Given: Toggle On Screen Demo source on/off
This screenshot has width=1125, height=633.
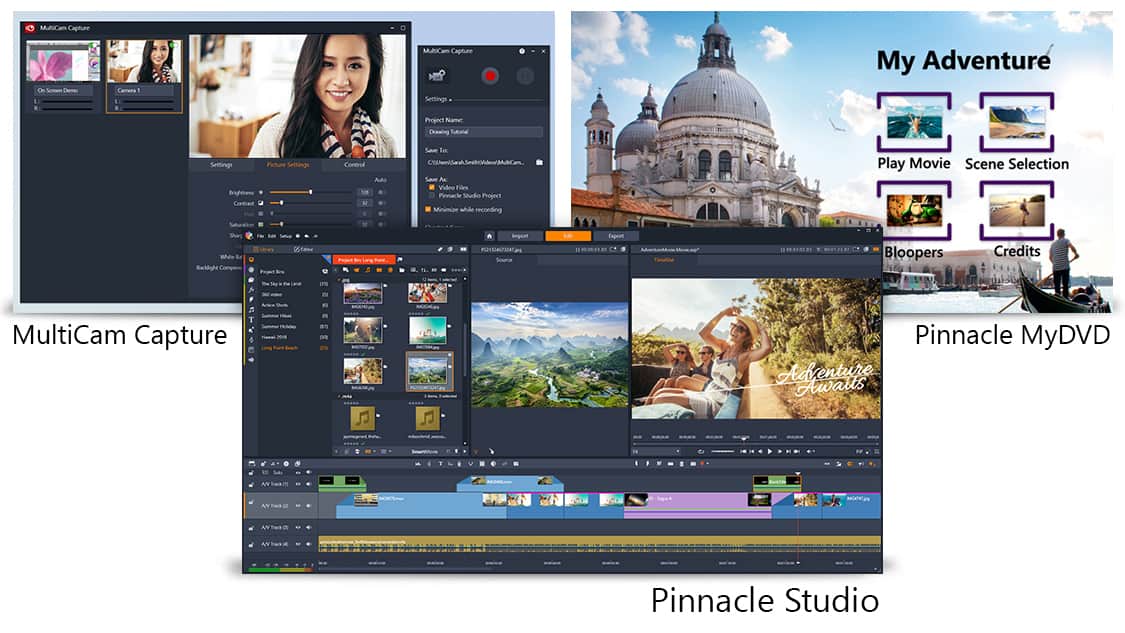Looking at the screenshot, I should [x=93, y=47].
